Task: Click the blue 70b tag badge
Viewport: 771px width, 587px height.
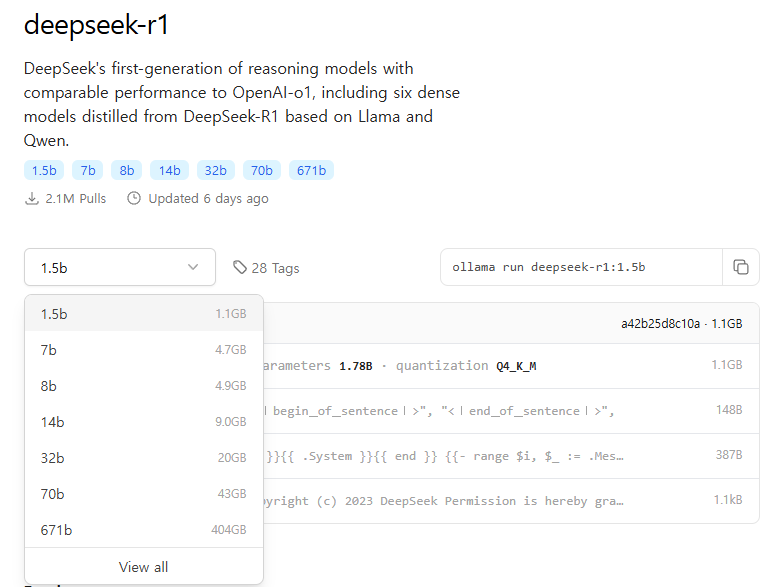Action: (262, 171)
